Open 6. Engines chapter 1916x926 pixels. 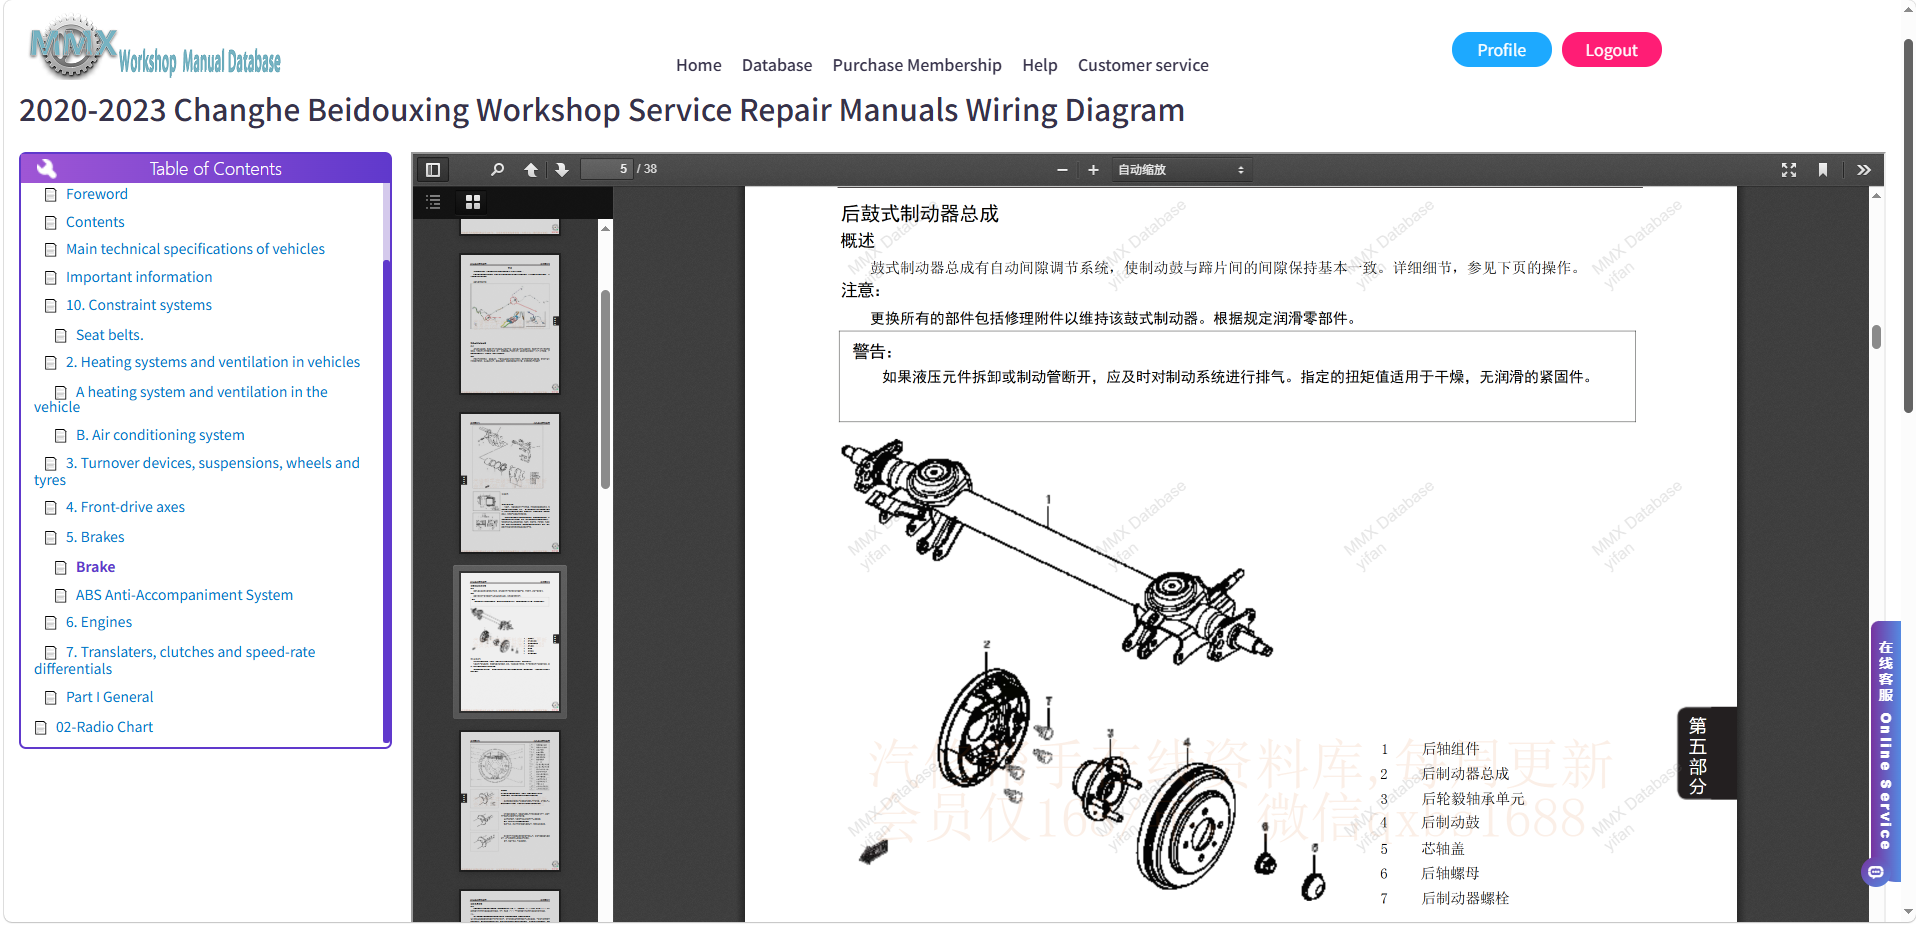coord(99,622)
